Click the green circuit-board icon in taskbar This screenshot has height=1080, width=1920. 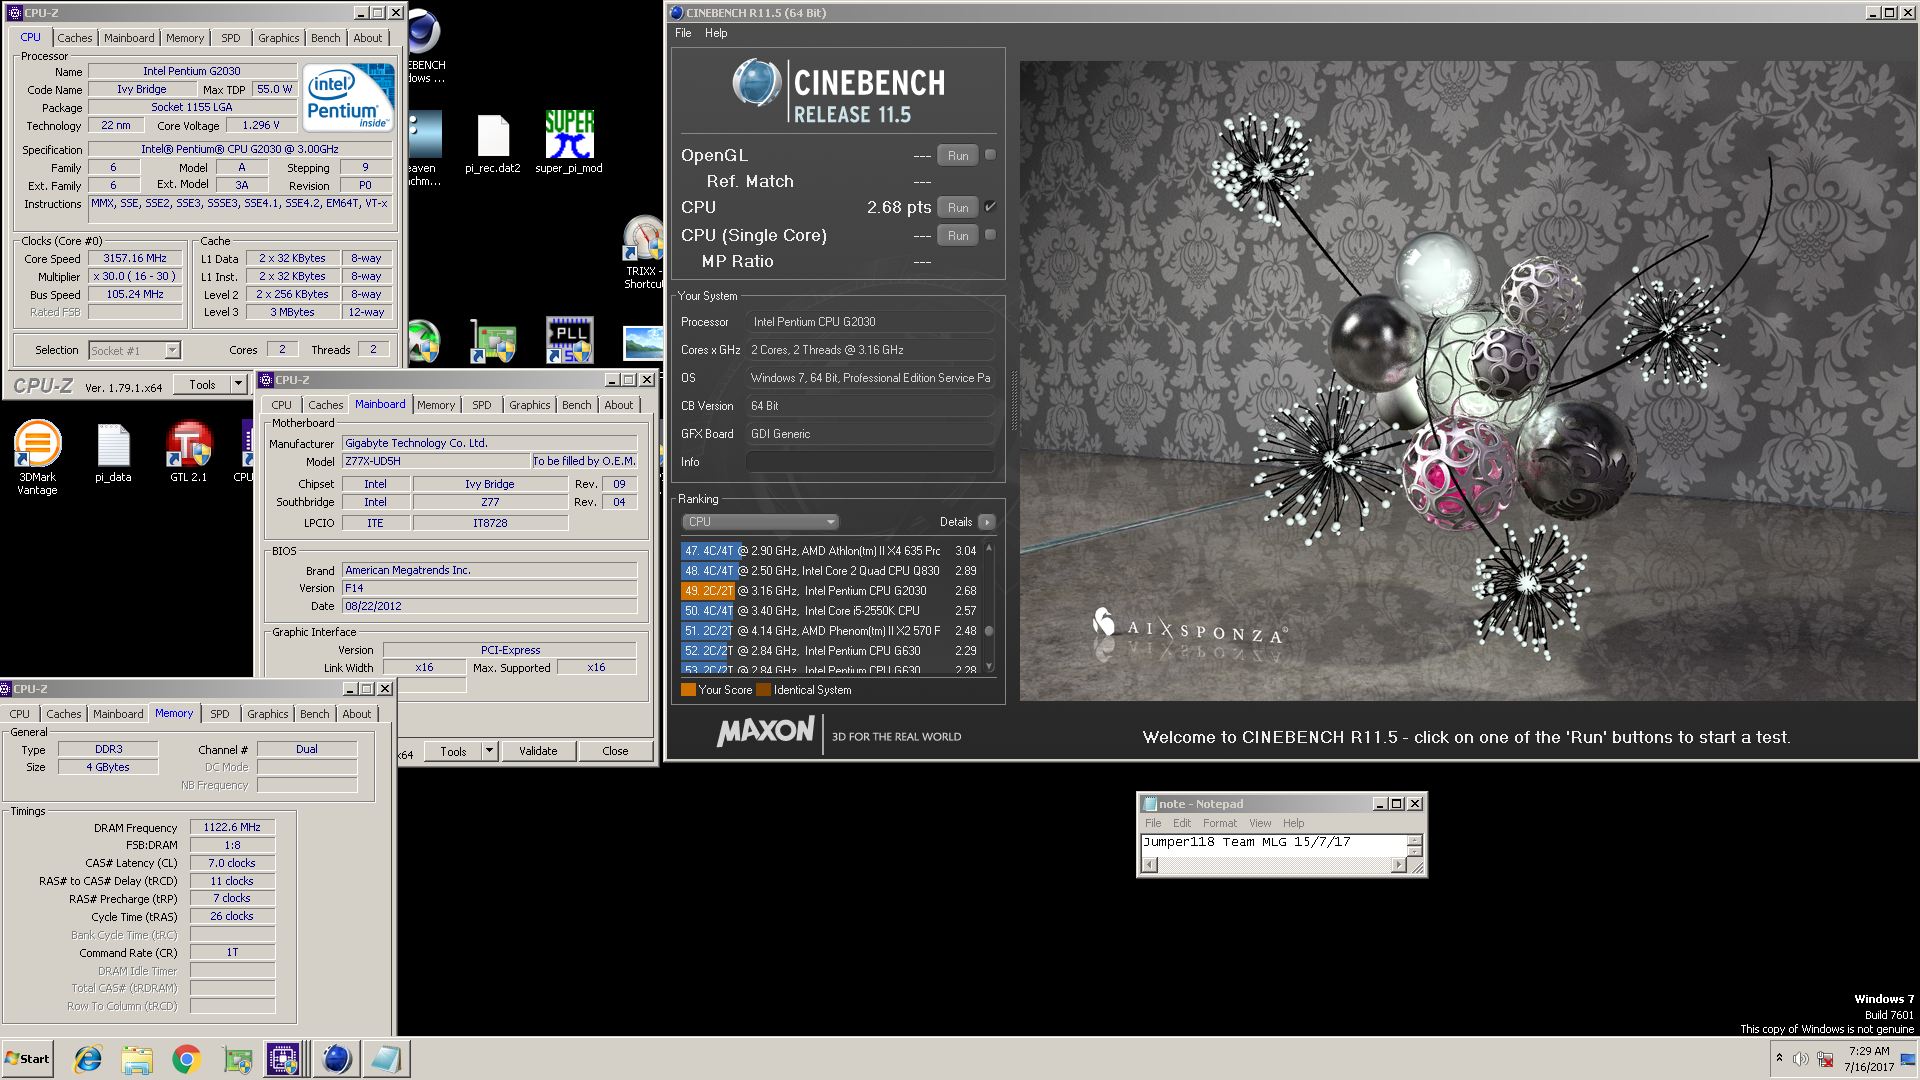[x=237, y=1059]
